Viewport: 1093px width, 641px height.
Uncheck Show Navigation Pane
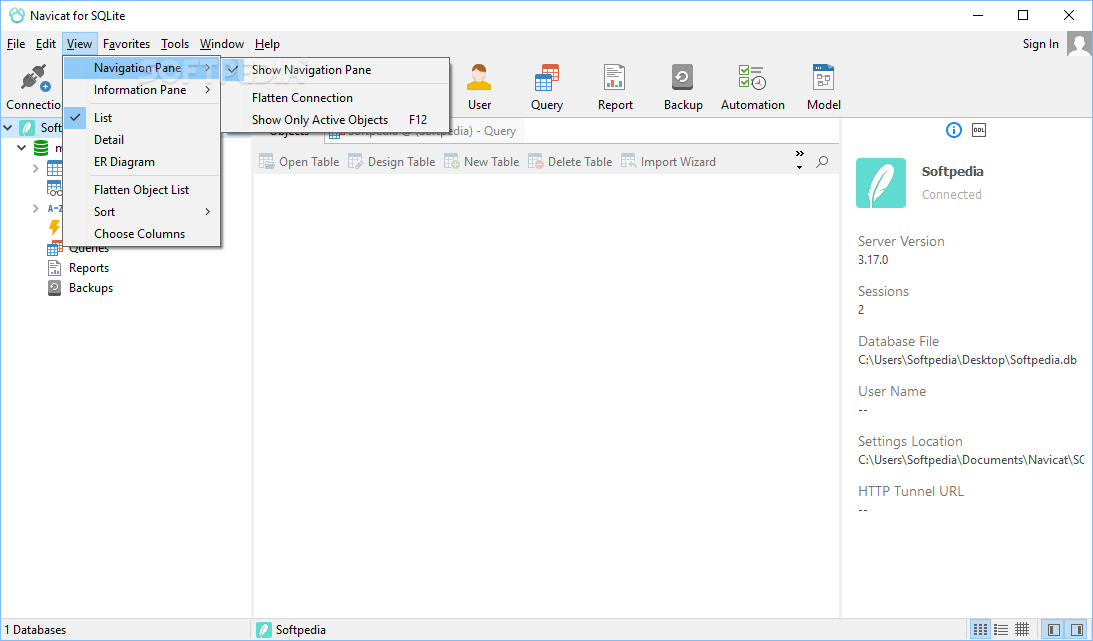click(335, 70)
